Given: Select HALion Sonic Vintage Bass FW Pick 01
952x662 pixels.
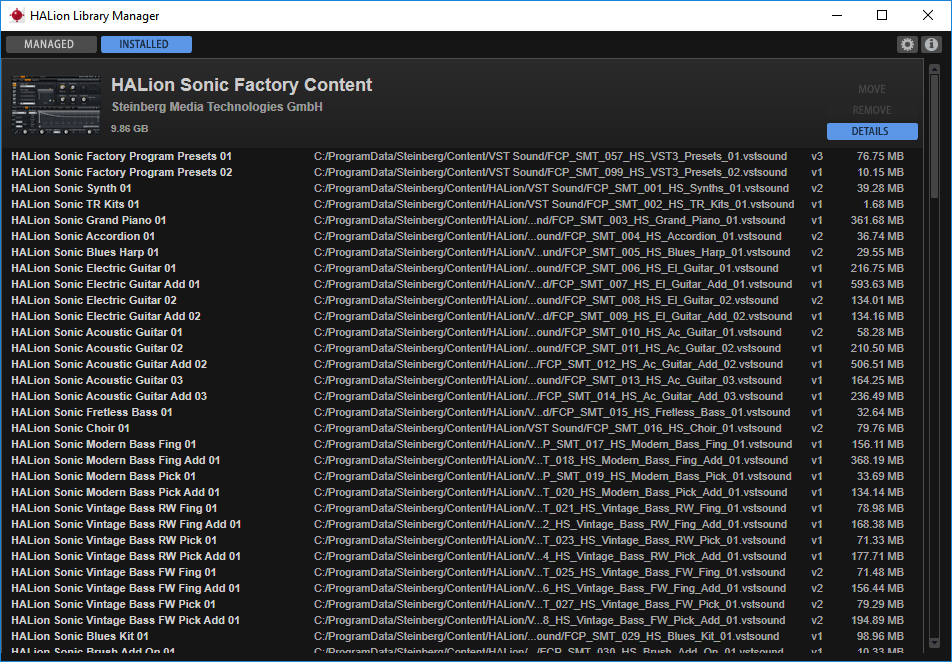Looking at the screenshot, I should 114,604.
